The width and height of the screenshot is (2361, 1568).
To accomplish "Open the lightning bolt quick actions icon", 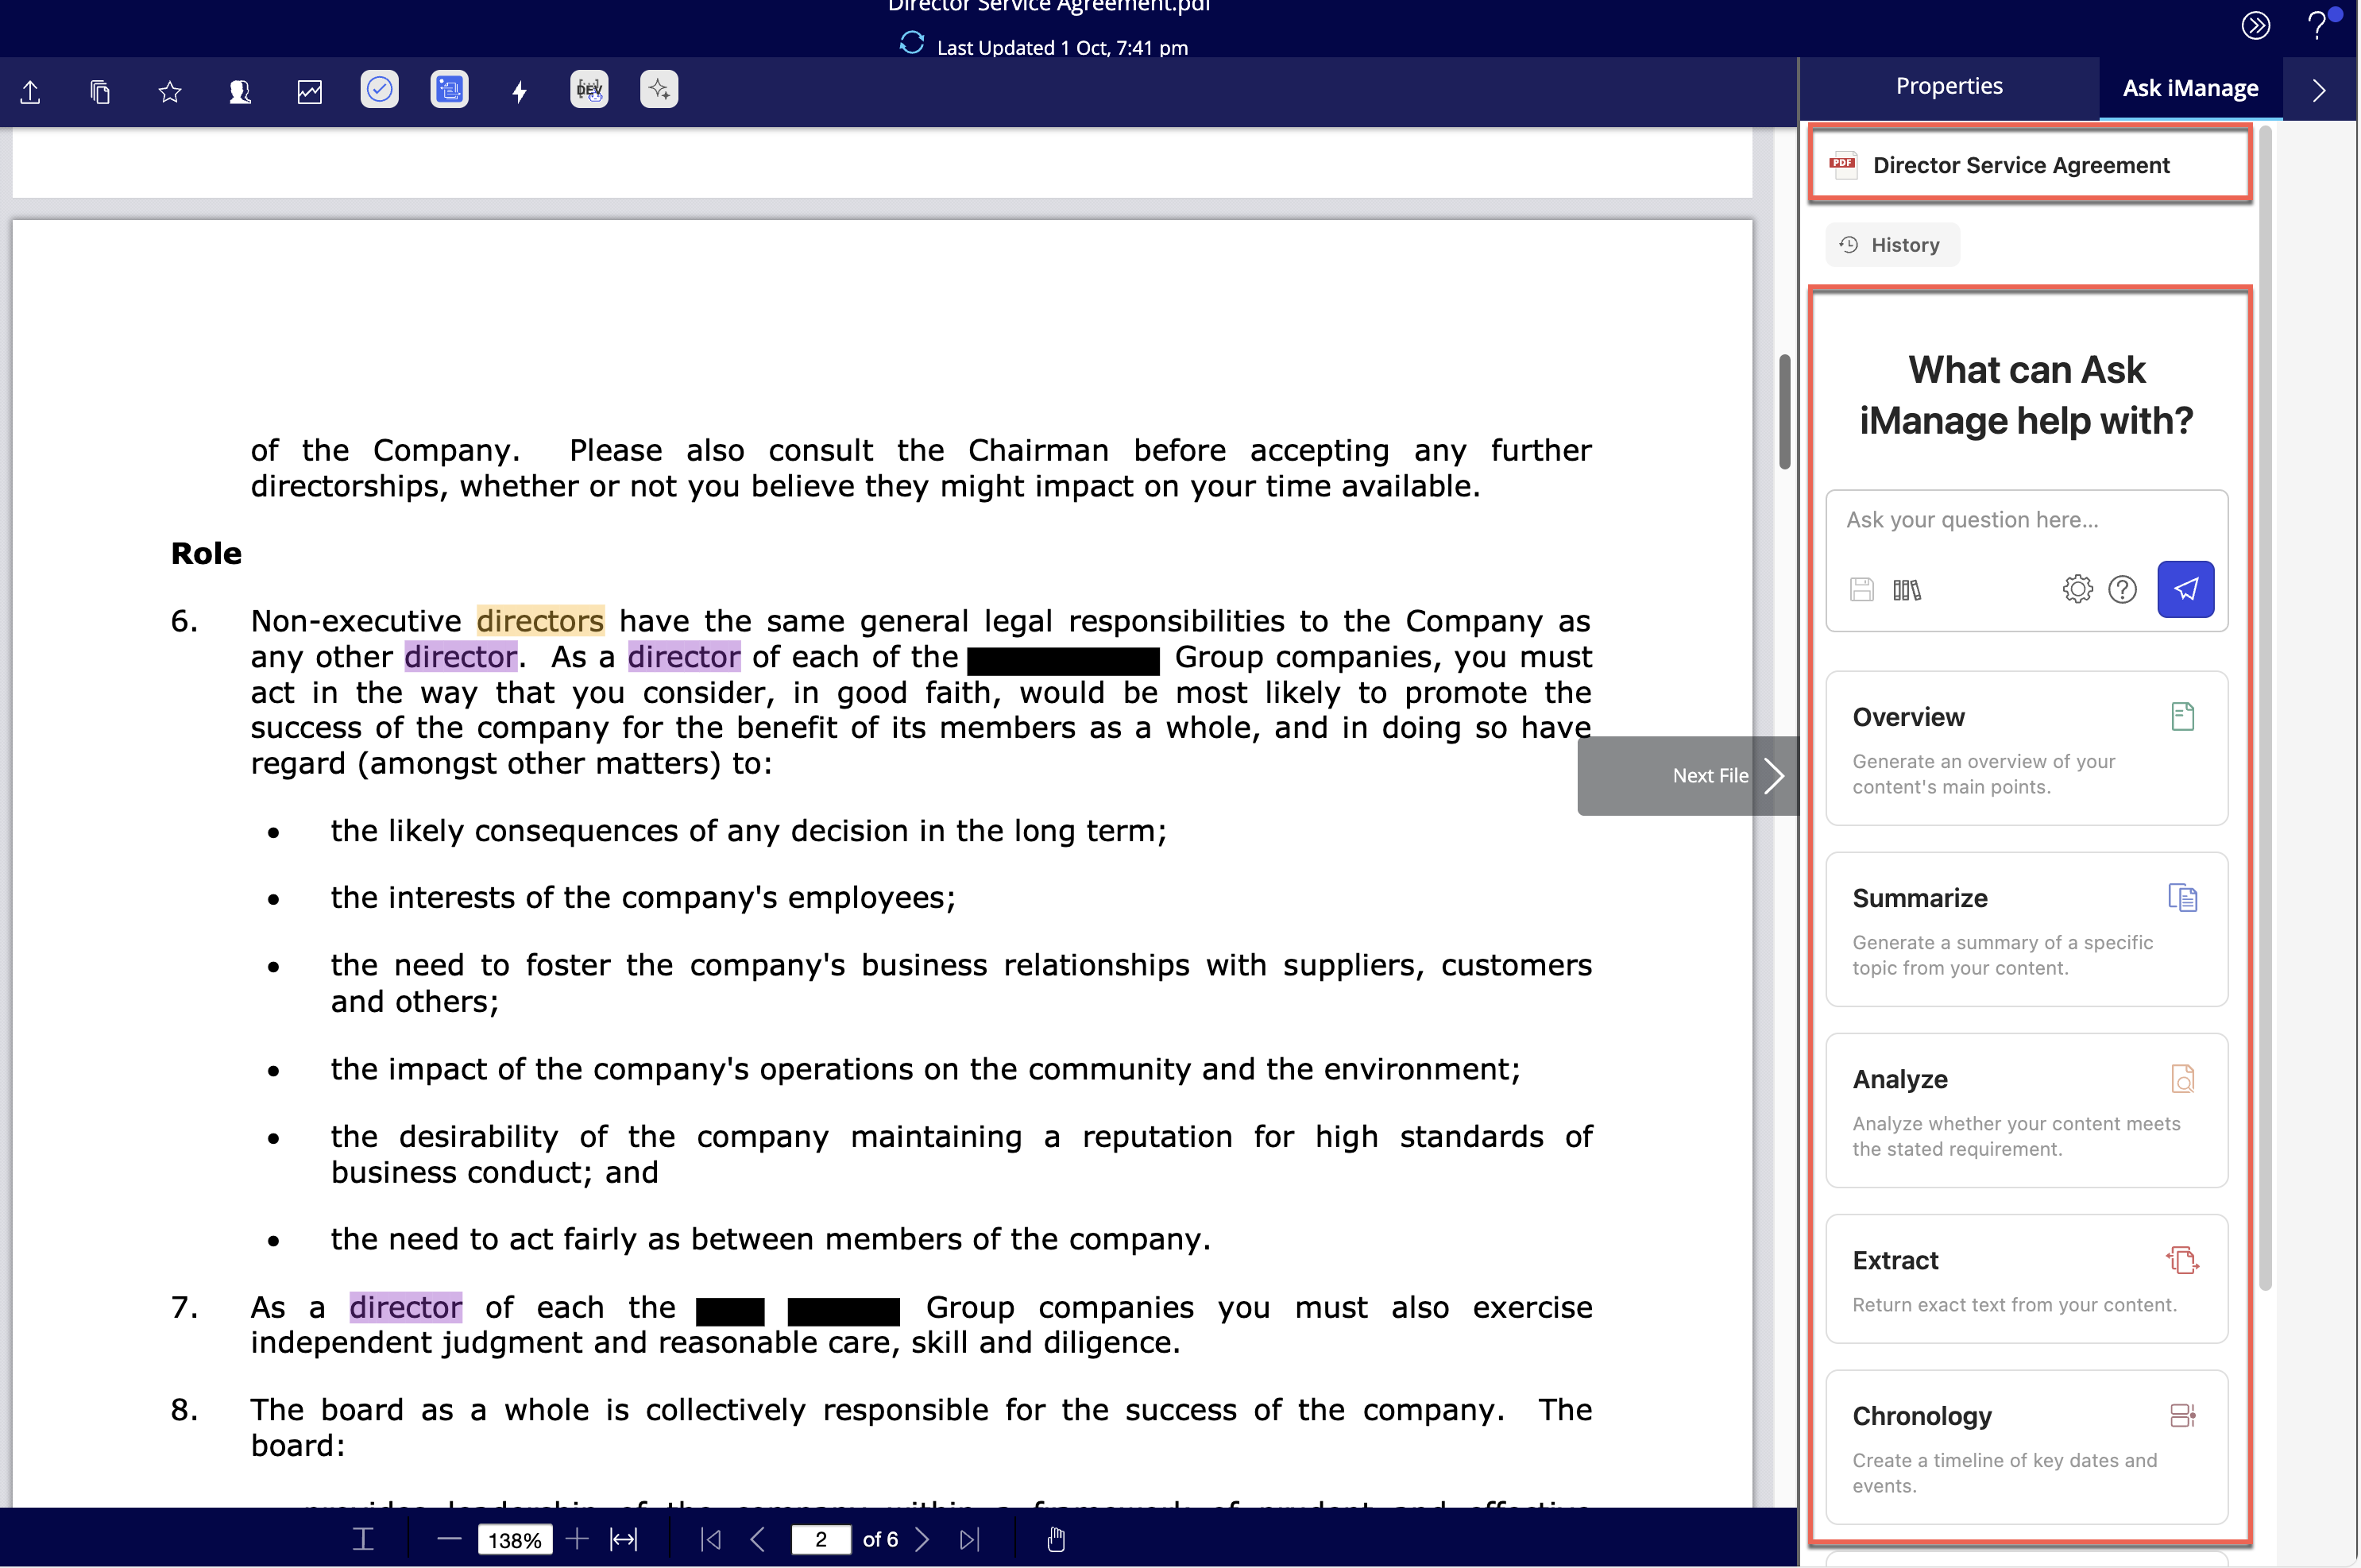I will point(519,92).
